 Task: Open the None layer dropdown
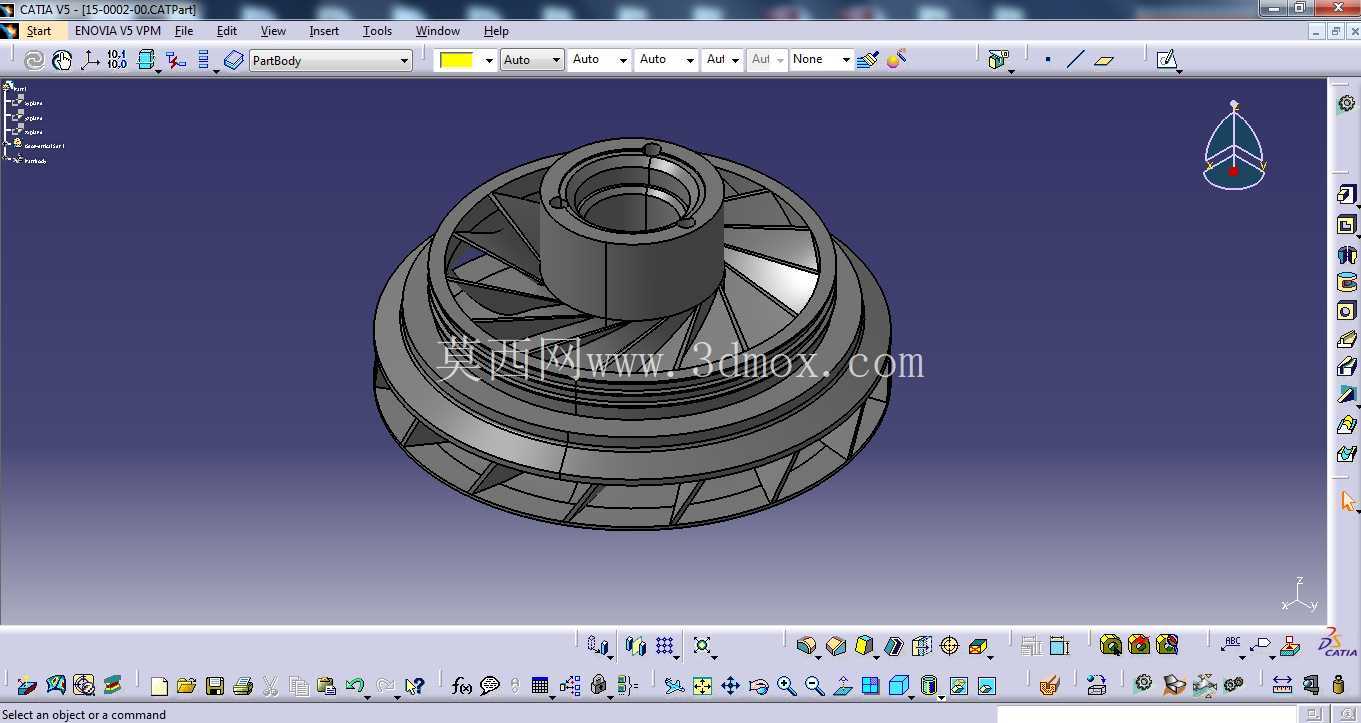pyautogui.click(x=821, y=60)
